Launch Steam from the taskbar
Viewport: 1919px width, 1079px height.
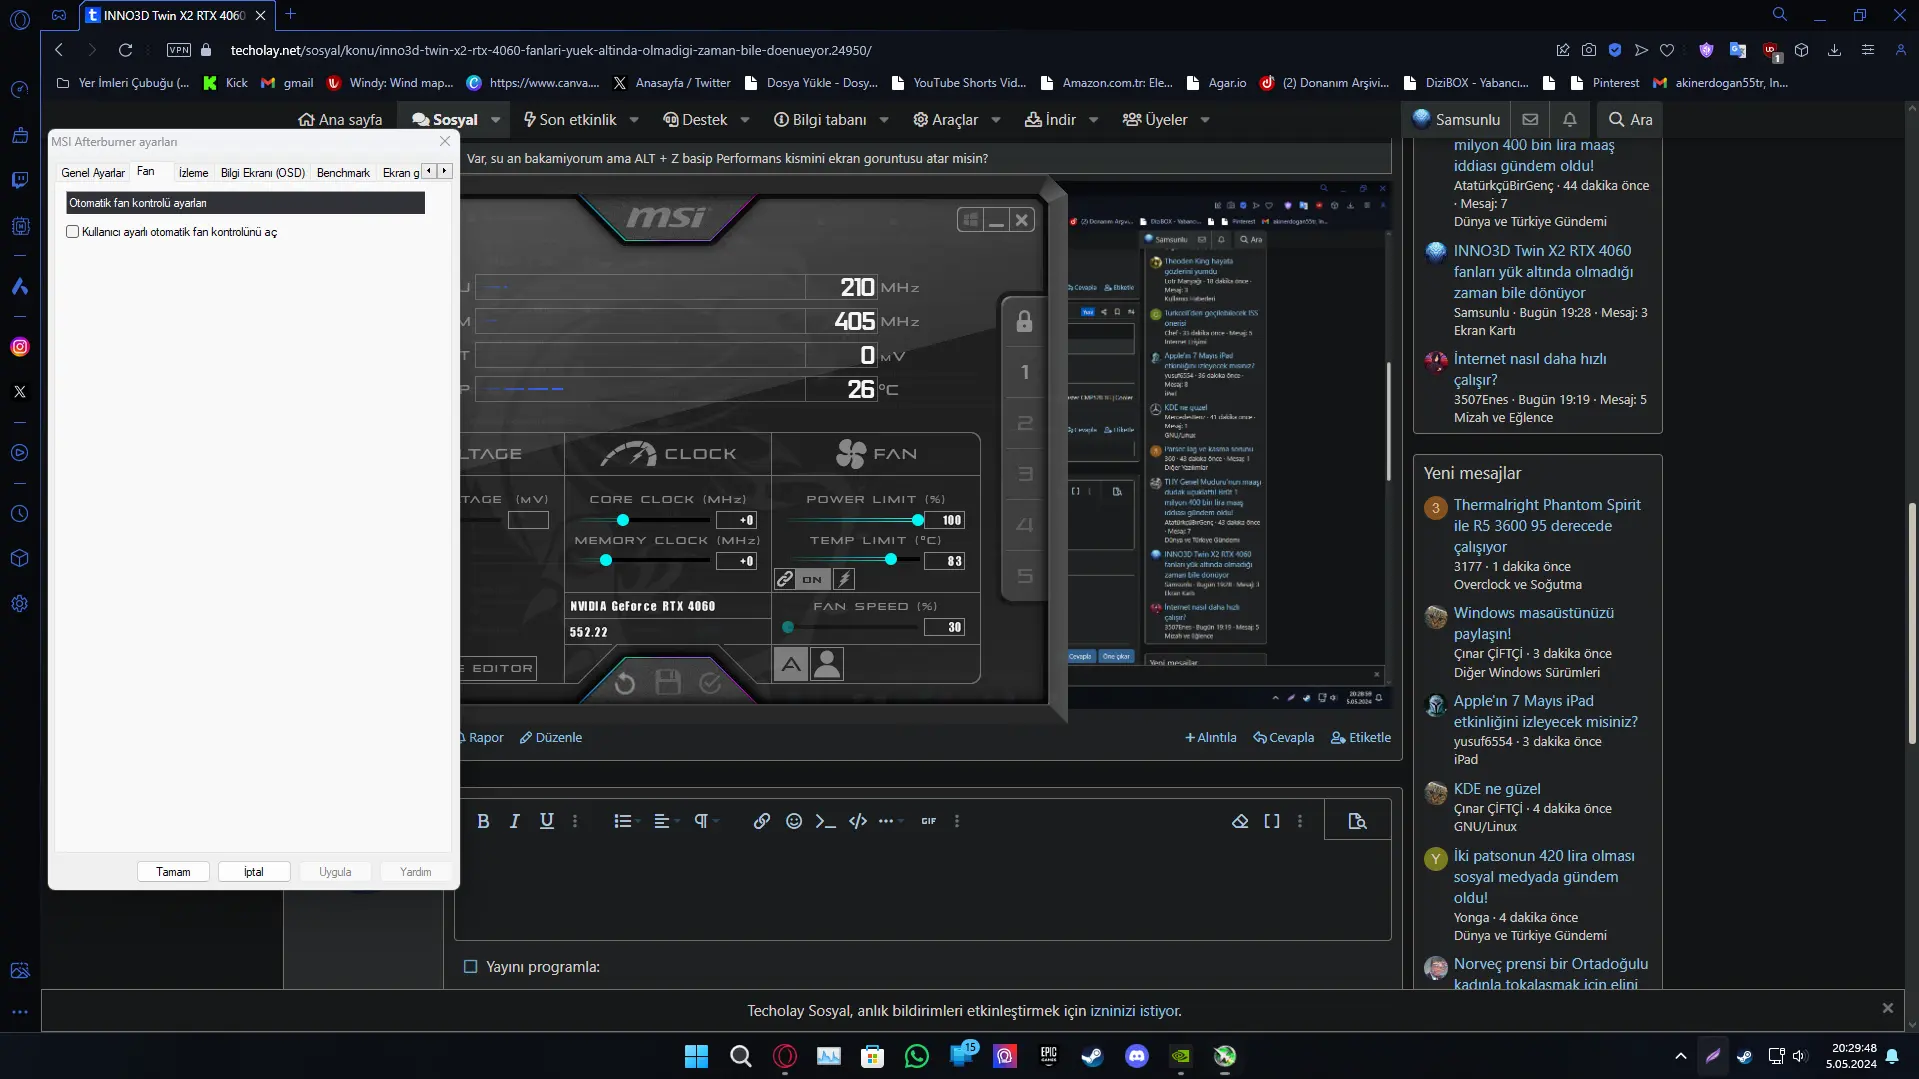pyautogui.click(x=1093, y=1056)
